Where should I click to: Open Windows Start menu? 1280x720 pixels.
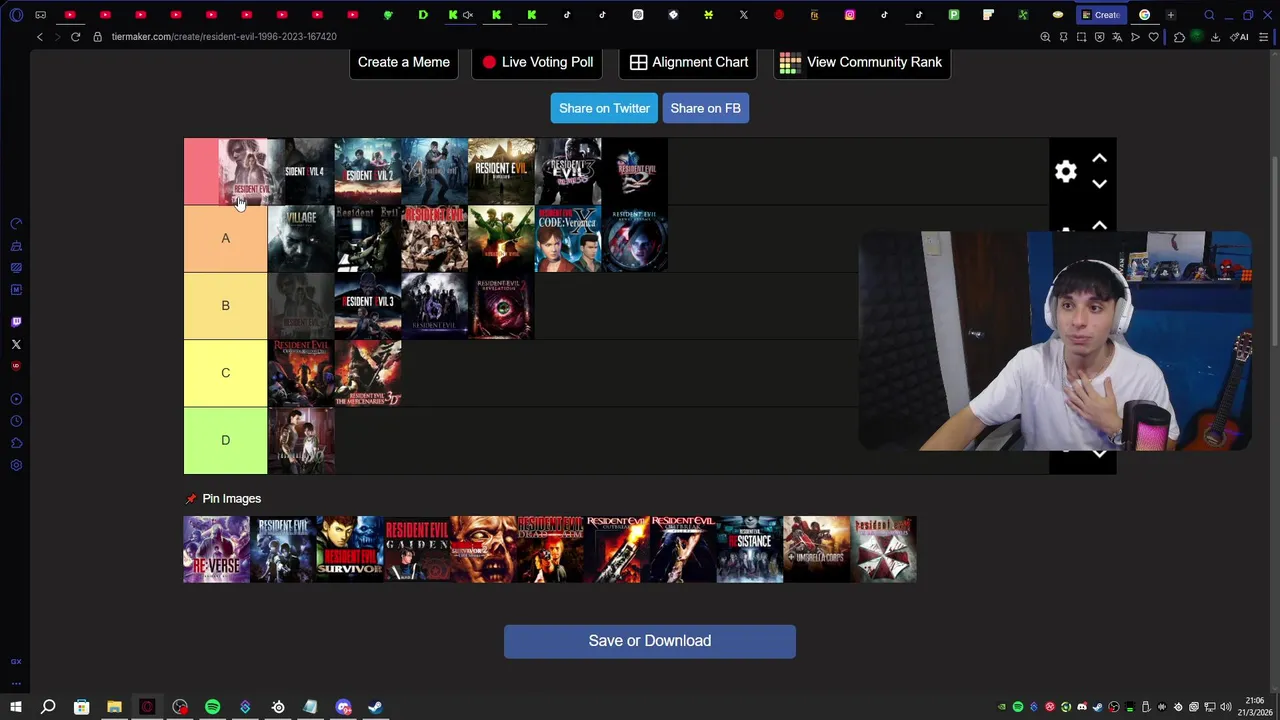pos(16,707)
